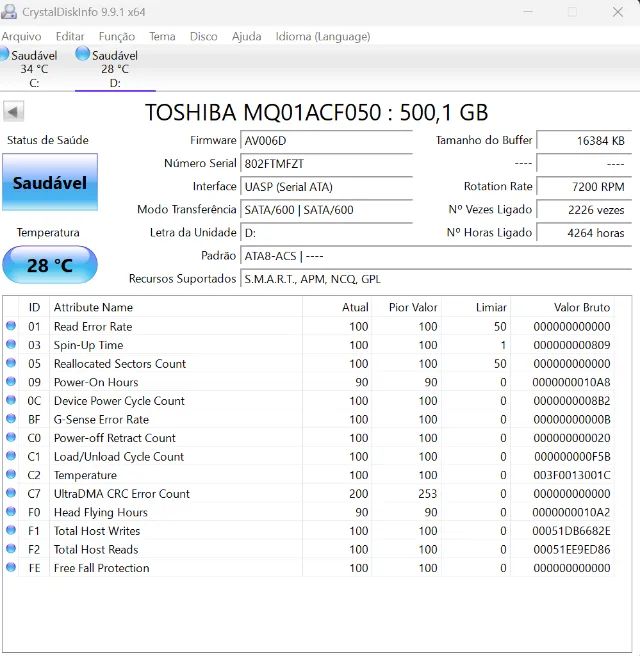Click the Nº Horas Ligado value 4264 horas
Image resolution: width=640 pixels, height=656 pixels.
point(584,233)
